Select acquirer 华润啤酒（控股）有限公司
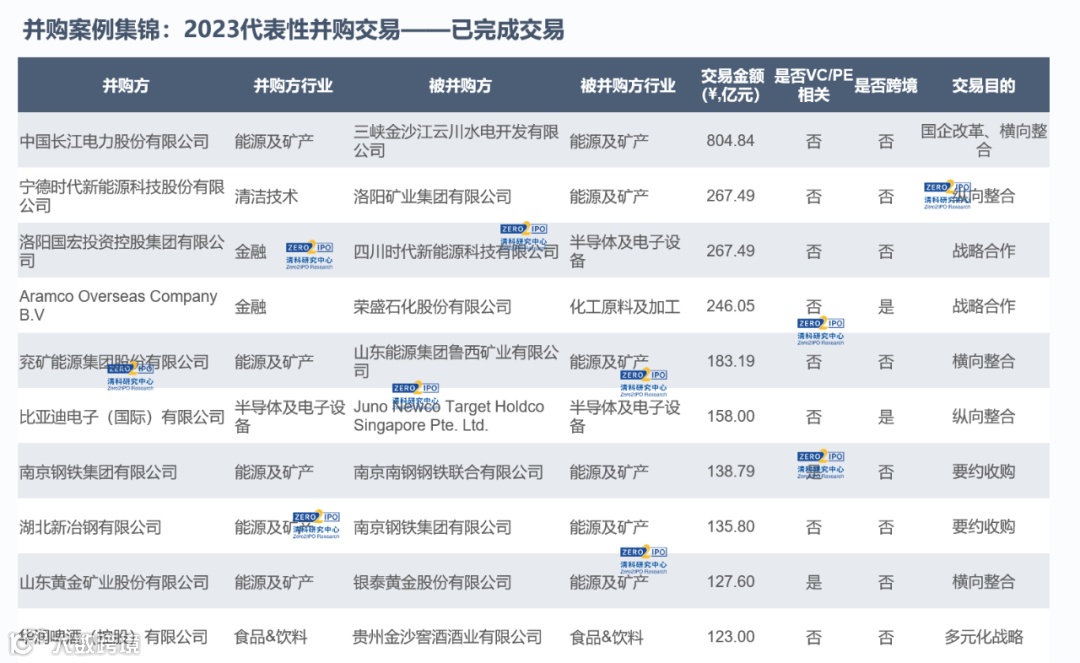1080x663 pixels. click(x=114, y=637)
